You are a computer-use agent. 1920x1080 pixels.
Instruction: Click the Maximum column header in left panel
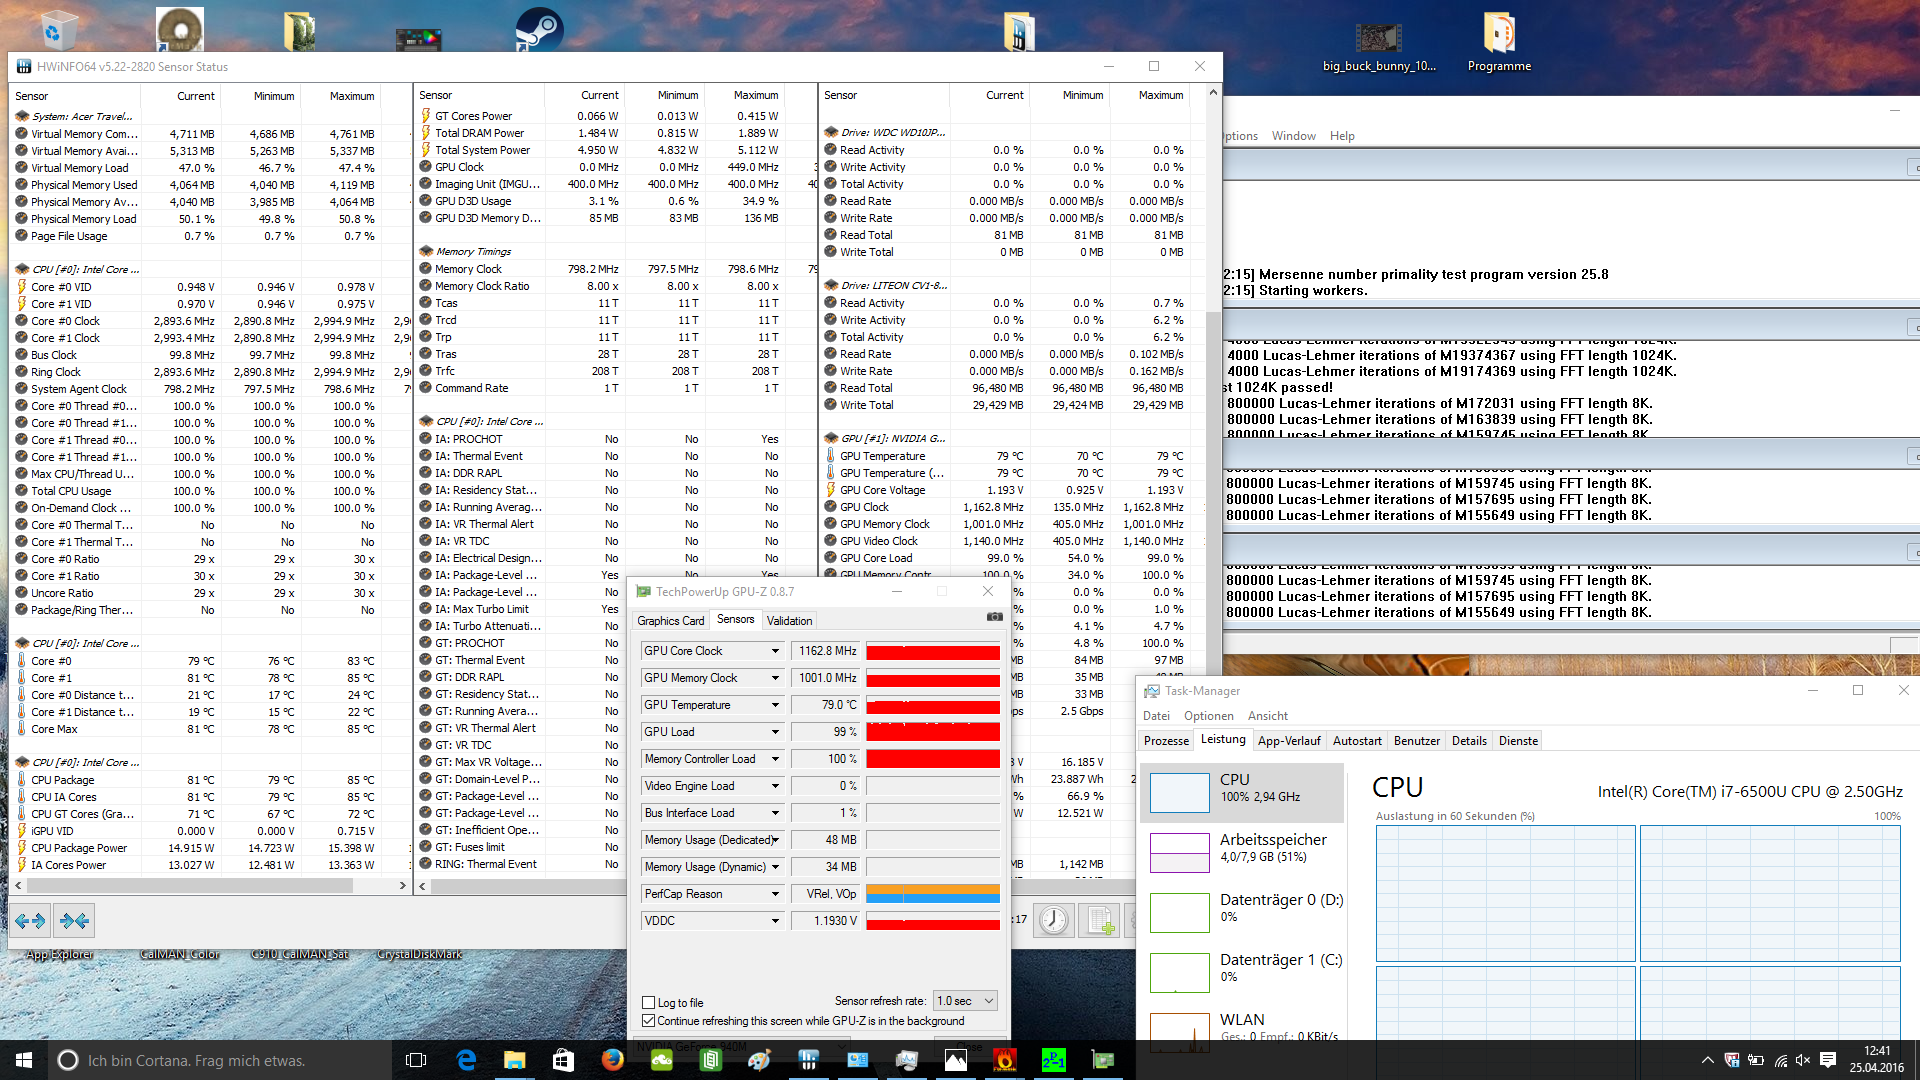(x=352, y=96)
